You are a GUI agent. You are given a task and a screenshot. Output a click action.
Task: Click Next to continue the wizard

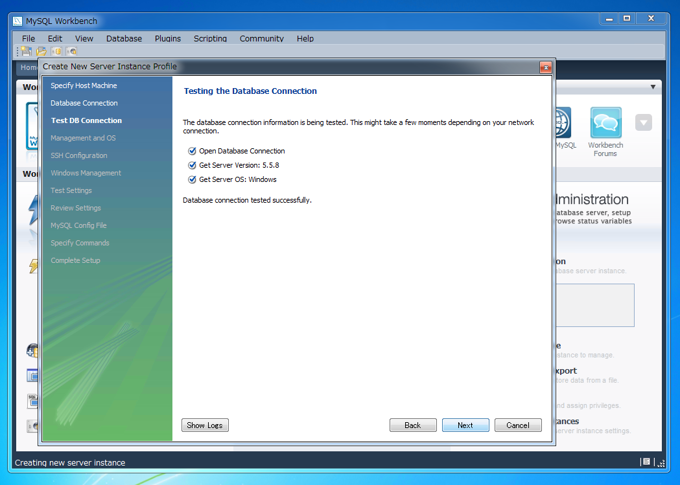point(465,425)
